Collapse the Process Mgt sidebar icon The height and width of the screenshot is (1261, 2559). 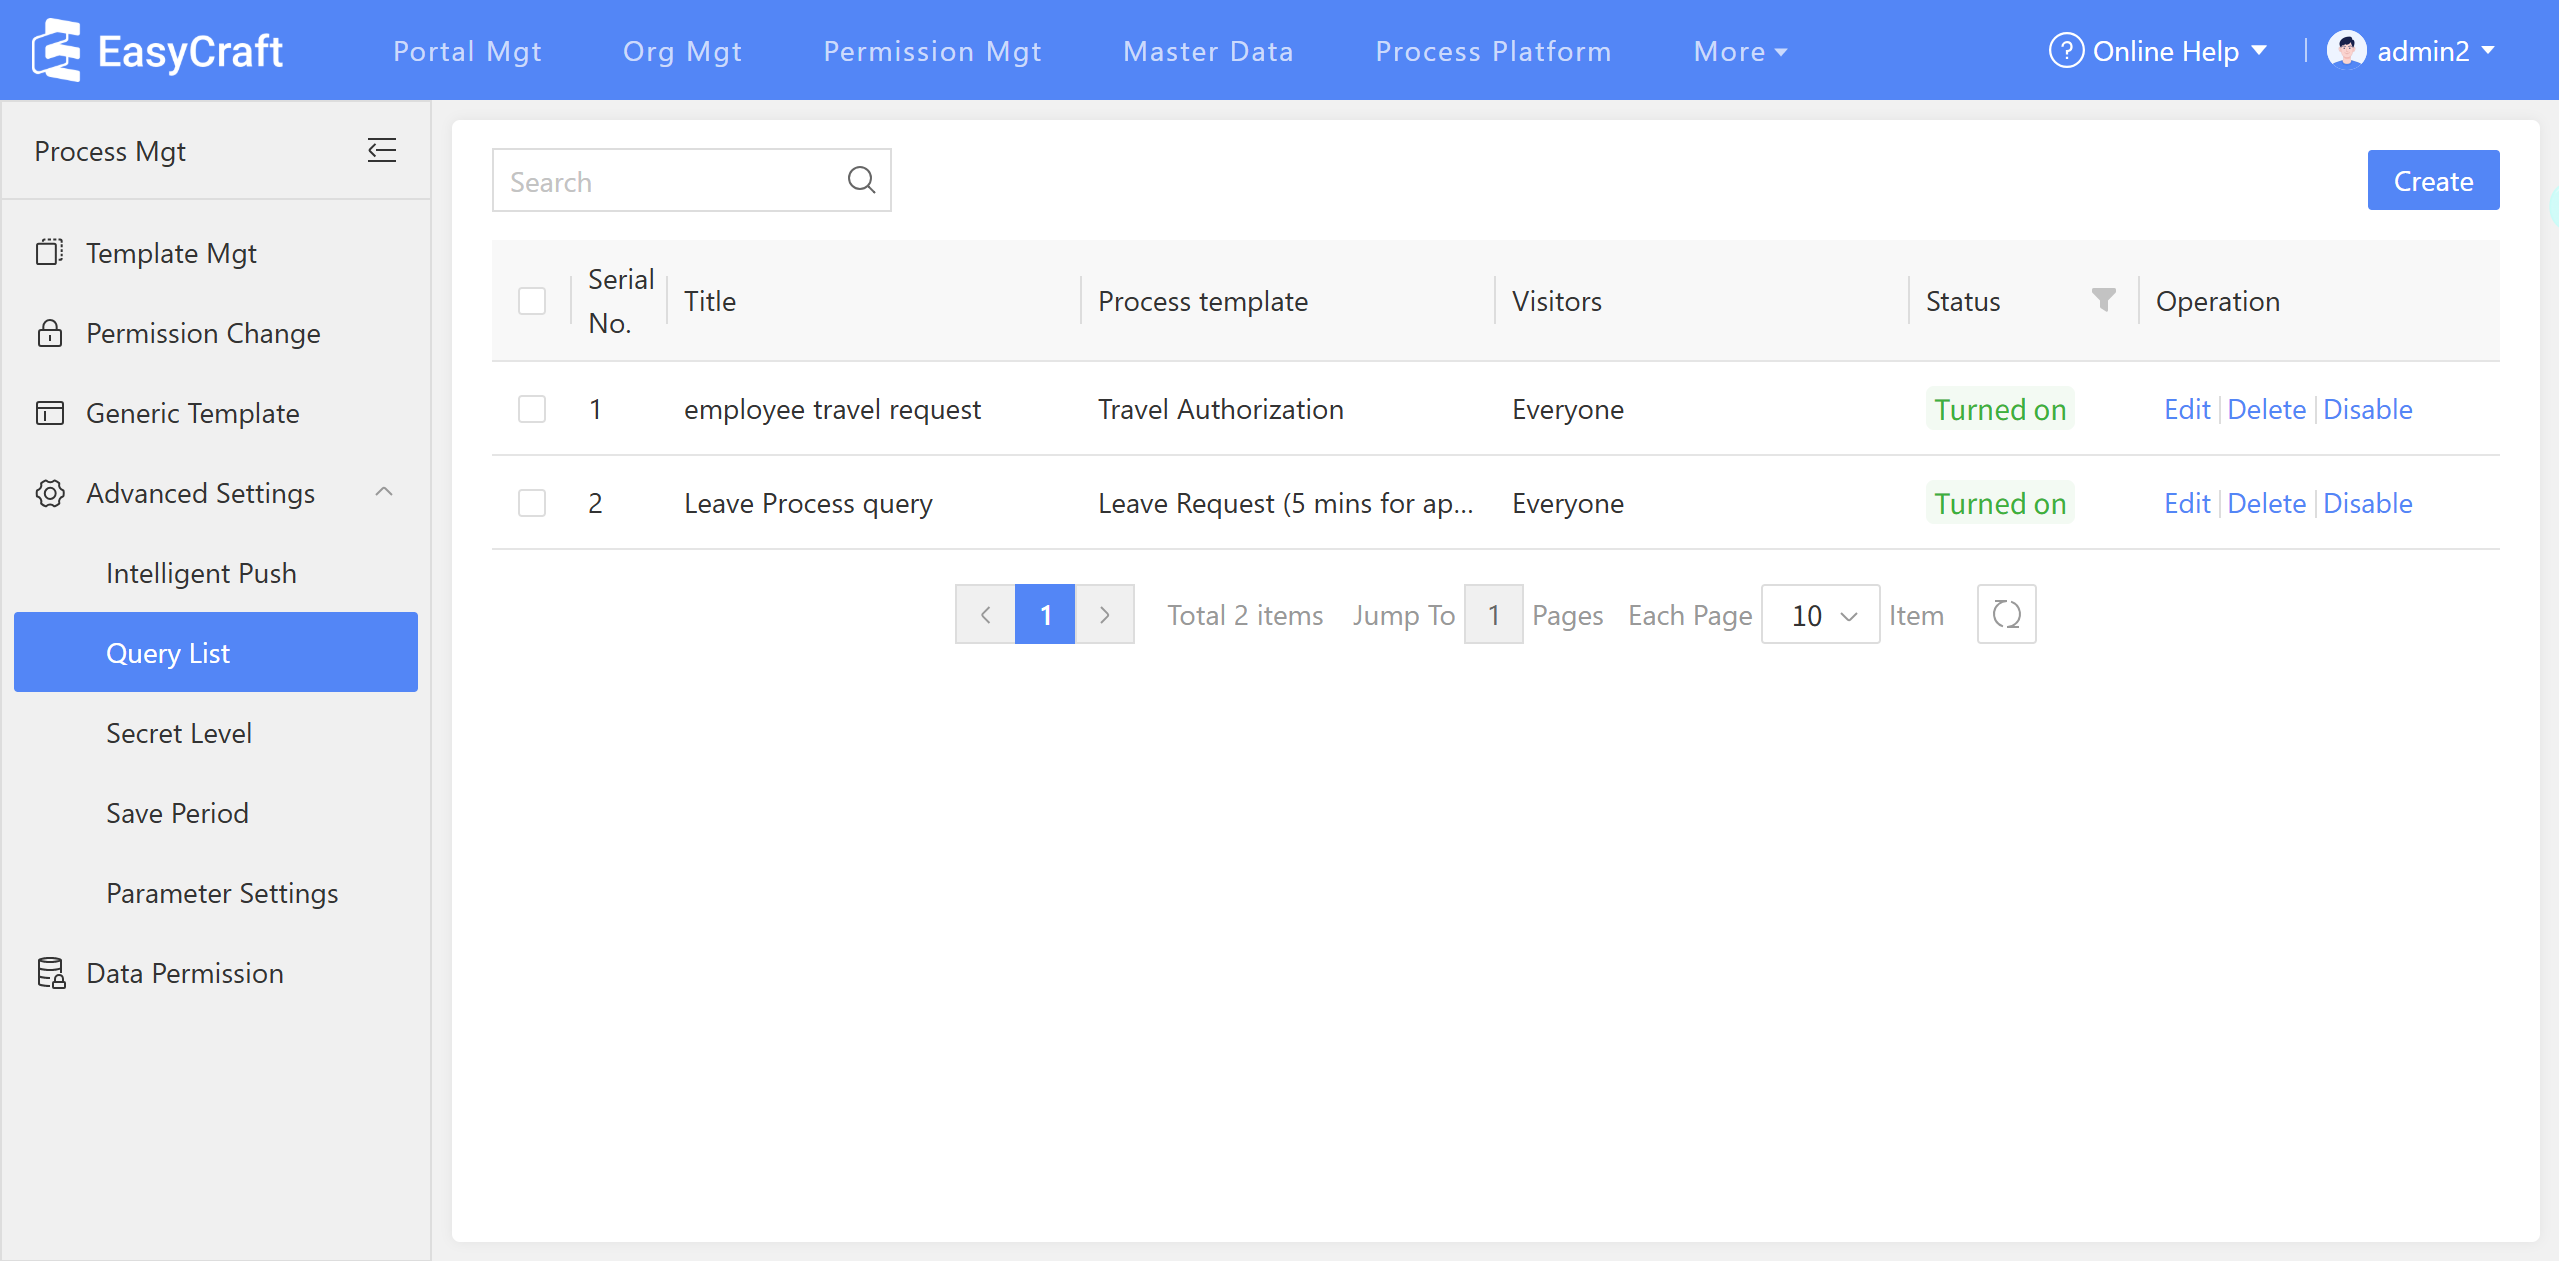382,151
